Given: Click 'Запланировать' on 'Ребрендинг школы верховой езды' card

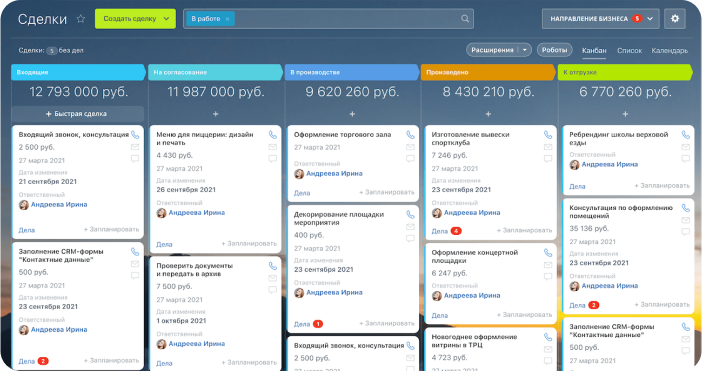Looking at the screenshot, I should [662, 186].
